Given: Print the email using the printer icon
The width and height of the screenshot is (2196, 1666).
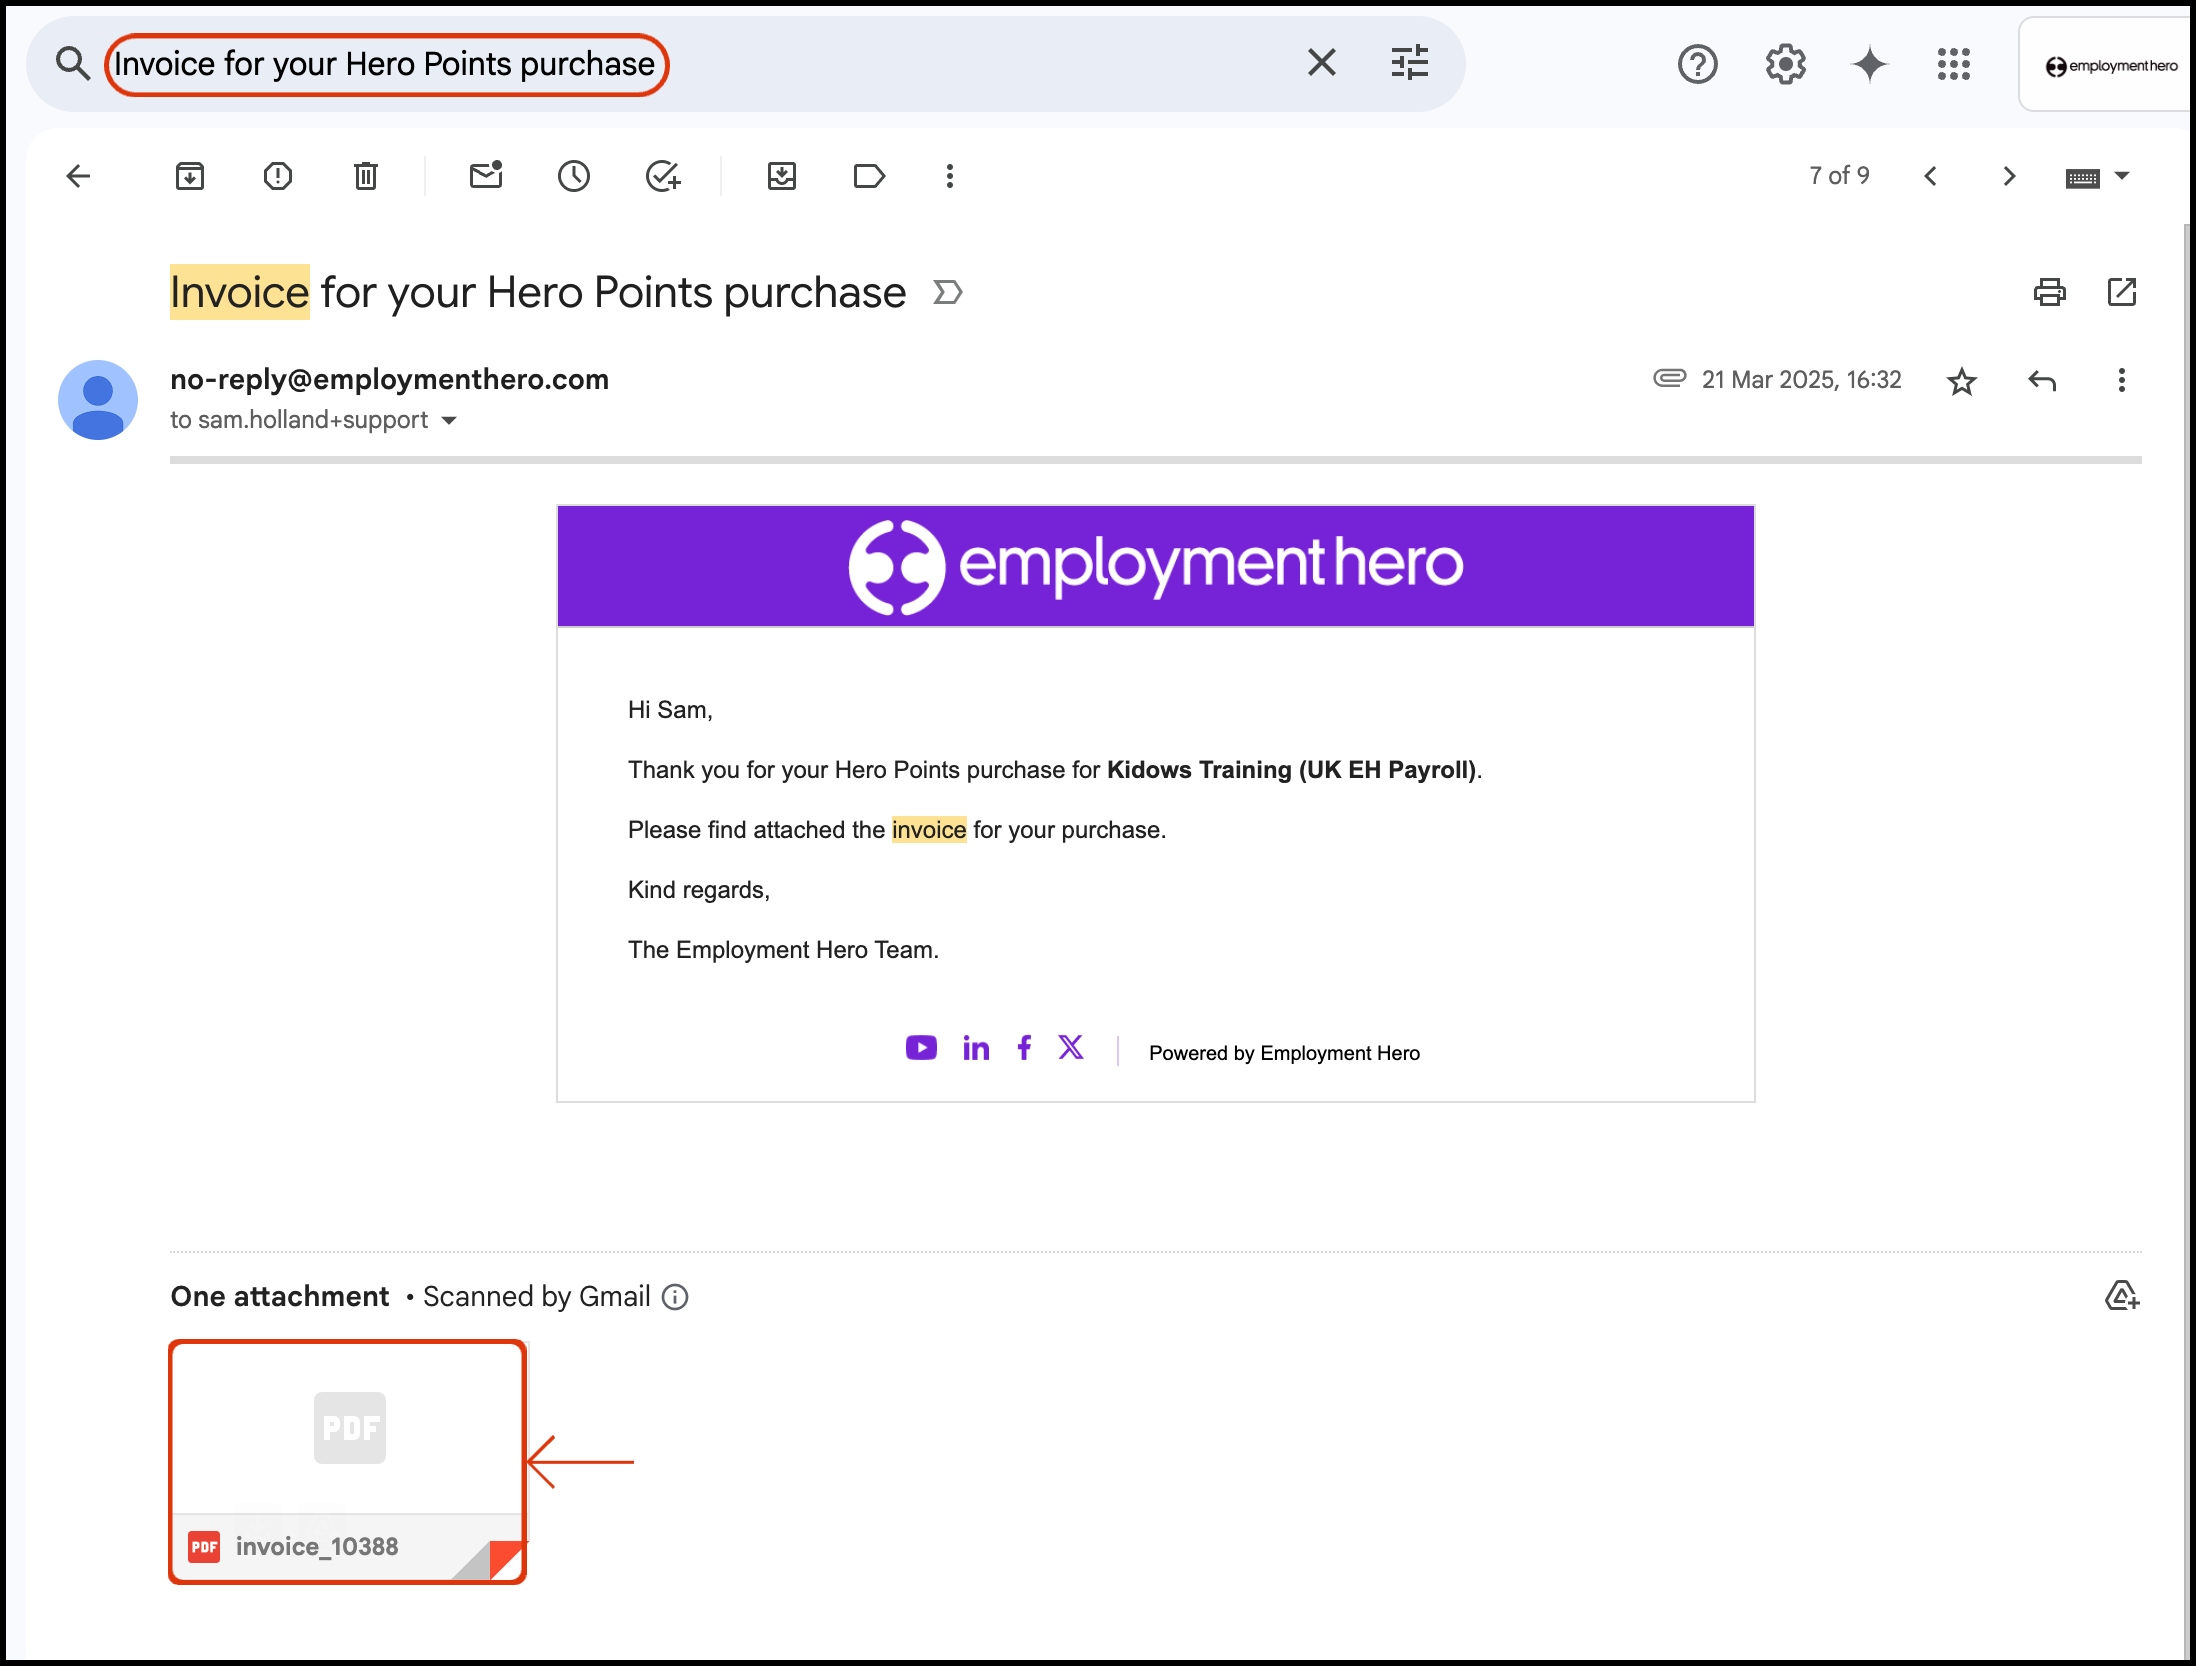Looking at the screenshot, I should (x=2049, y=292).
